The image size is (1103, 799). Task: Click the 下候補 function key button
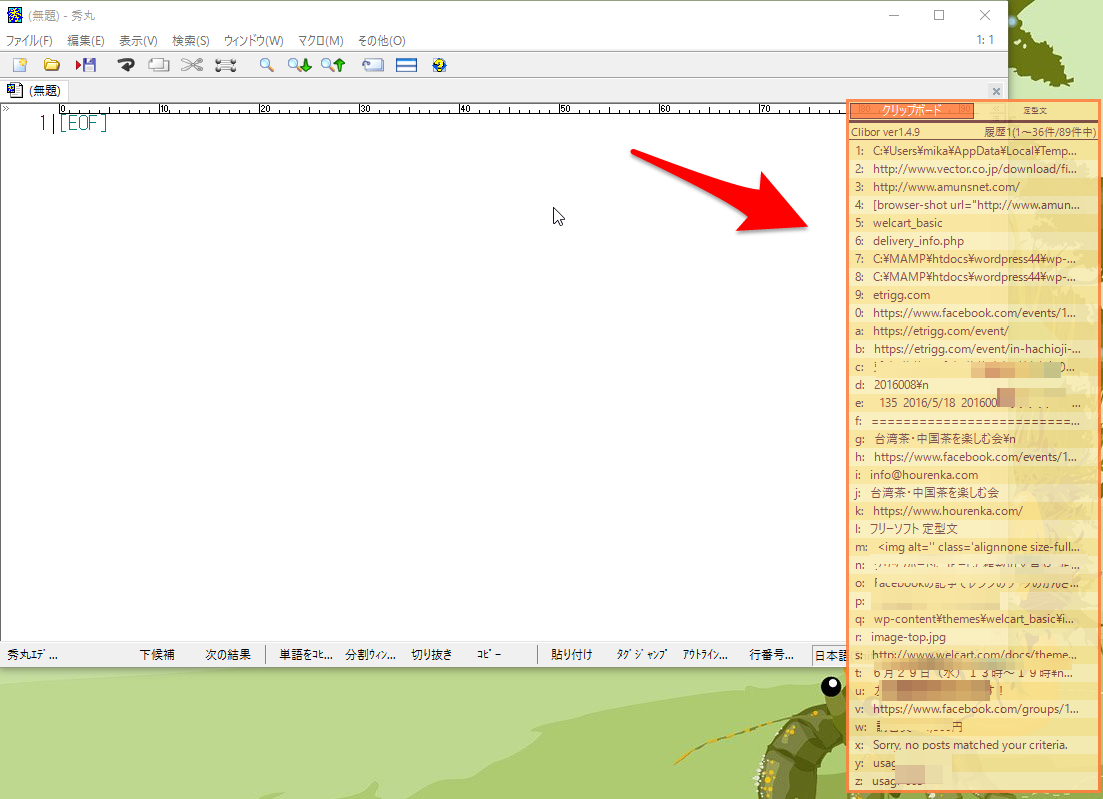click(x=157, y=655)
